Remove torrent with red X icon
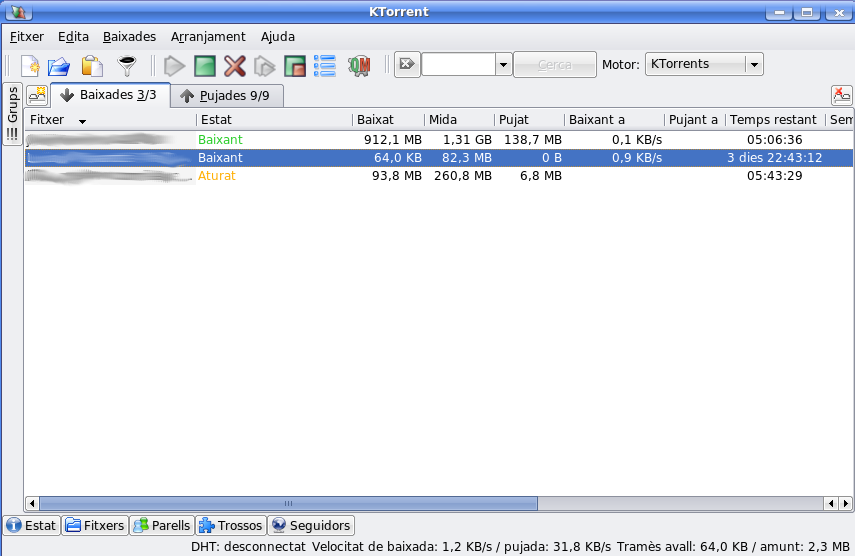 [235, 66]
